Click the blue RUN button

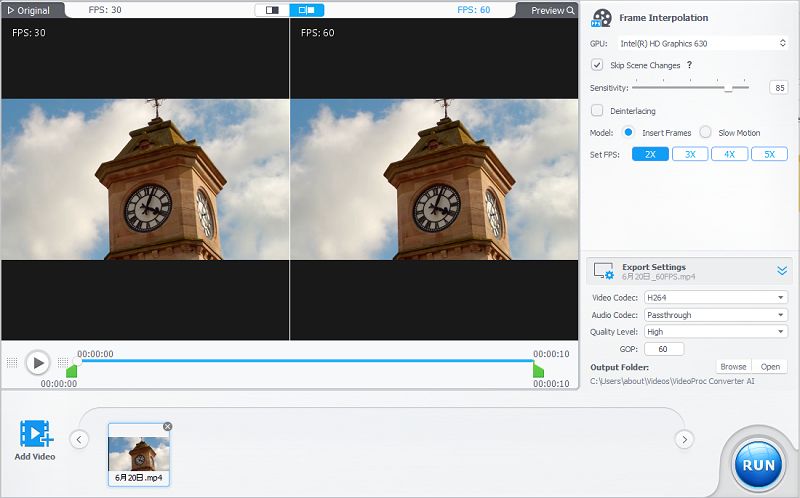click(758, 465)
